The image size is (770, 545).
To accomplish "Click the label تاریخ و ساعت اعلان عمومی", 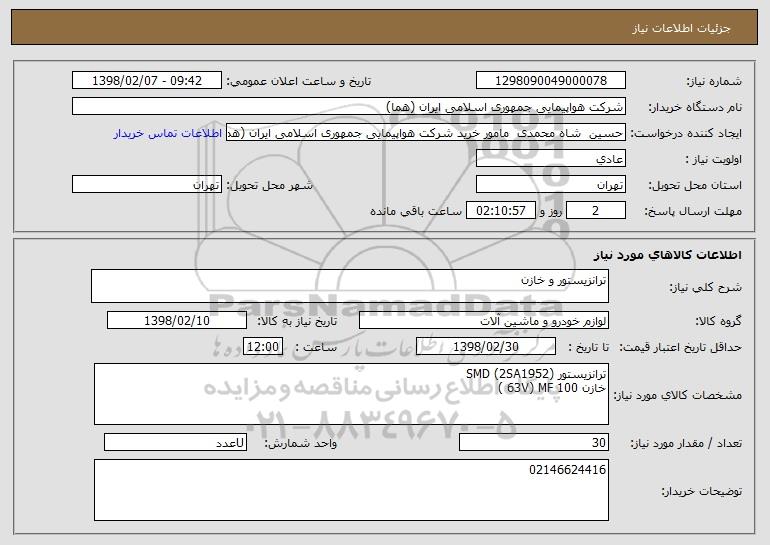I will (x=299, y=82).
